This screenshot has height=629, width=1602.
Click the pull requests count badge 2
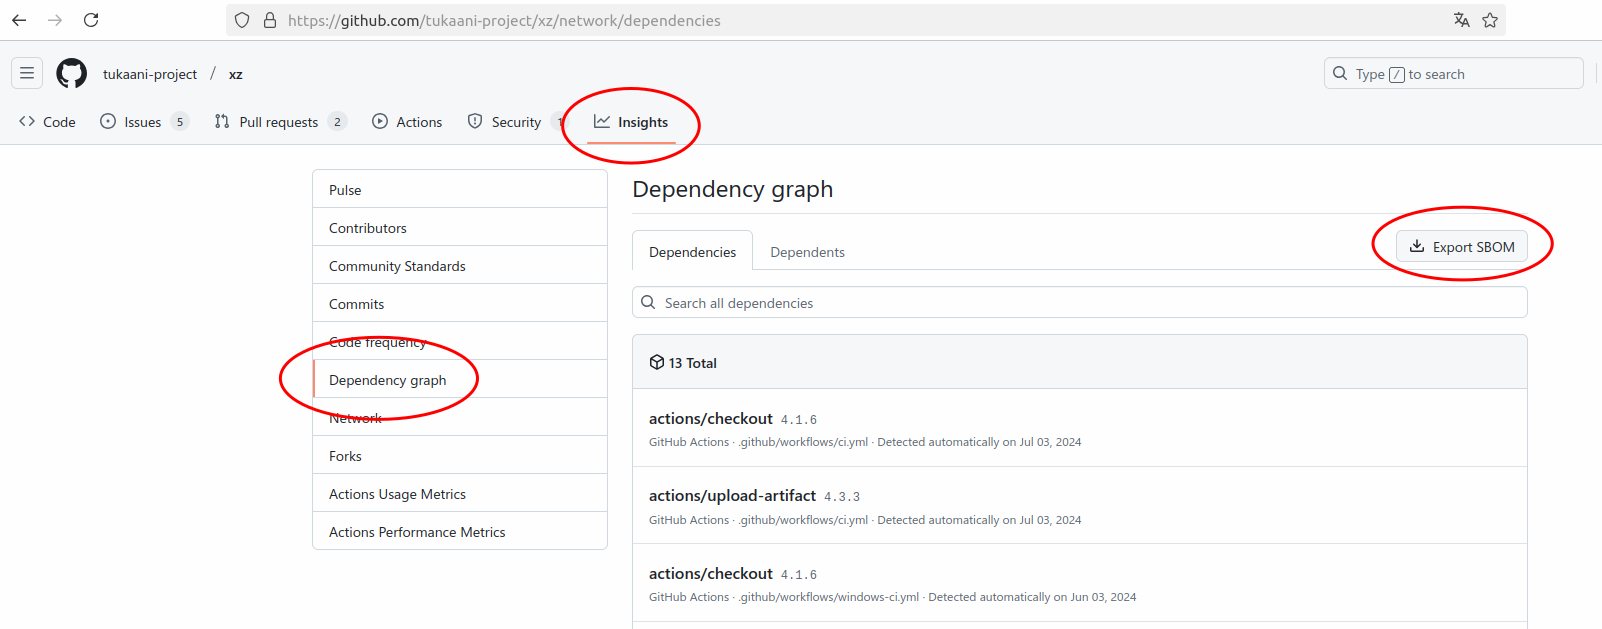coord(337,122)
